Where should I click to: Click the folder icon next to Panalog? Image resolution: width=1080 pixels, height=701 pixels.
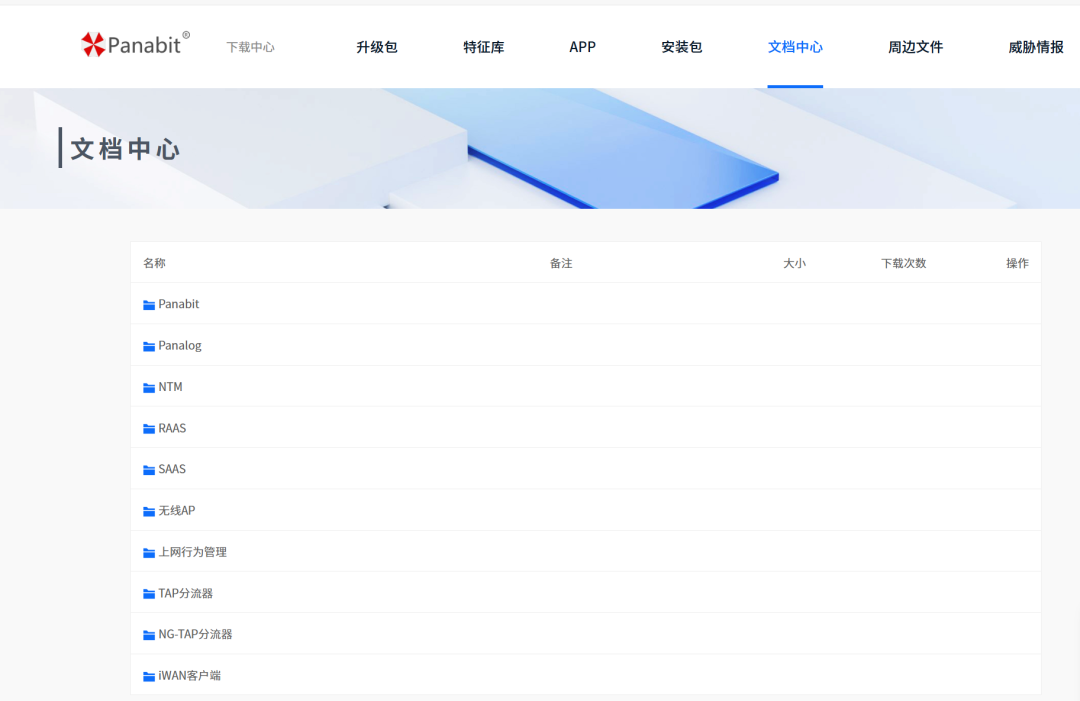coord(148,345)
